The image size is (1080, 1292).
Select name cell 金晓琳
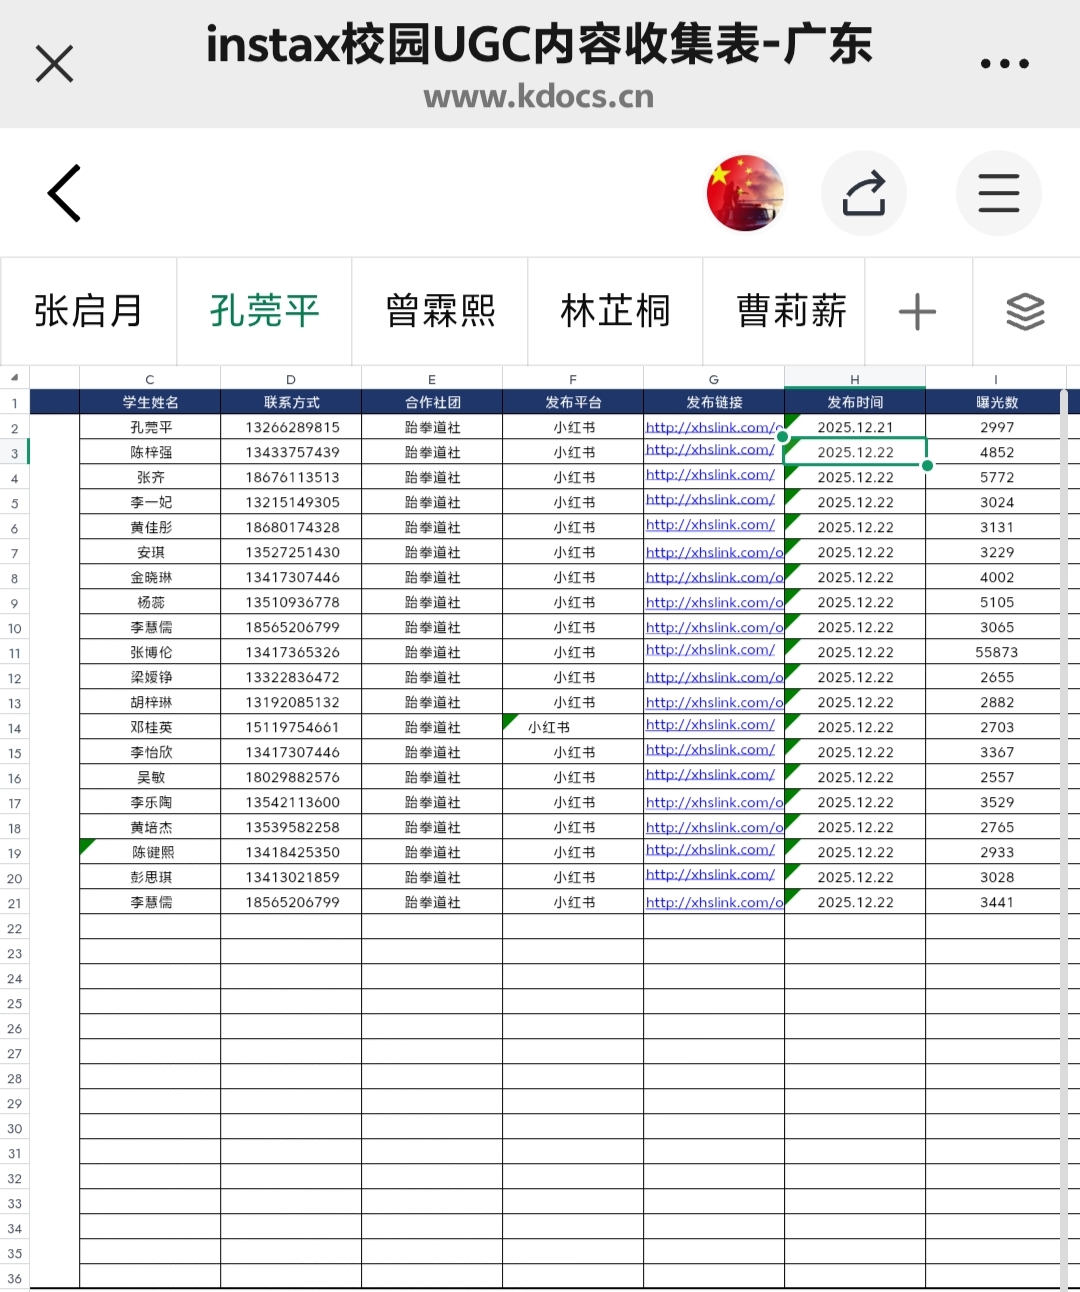click(x=150, y=577)
